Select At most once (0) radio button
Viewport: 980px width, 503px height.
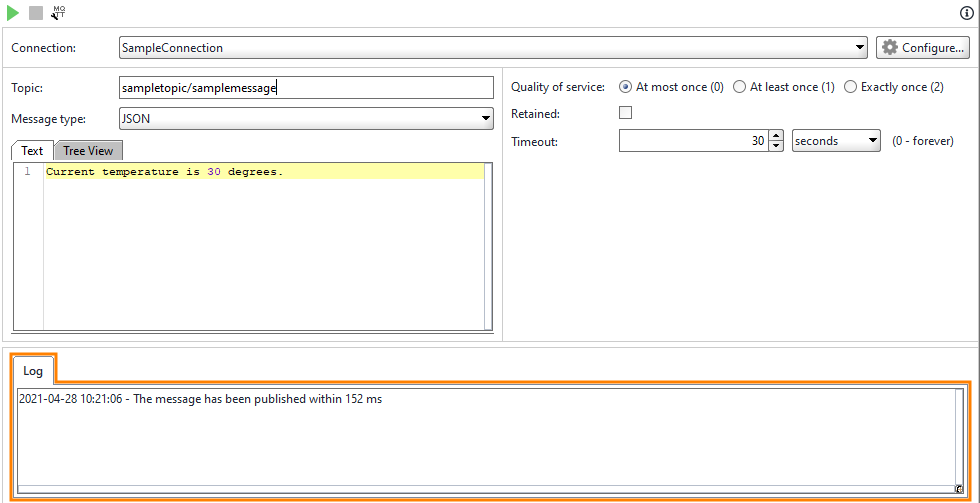pyautogui.click(x=624, y=87)
